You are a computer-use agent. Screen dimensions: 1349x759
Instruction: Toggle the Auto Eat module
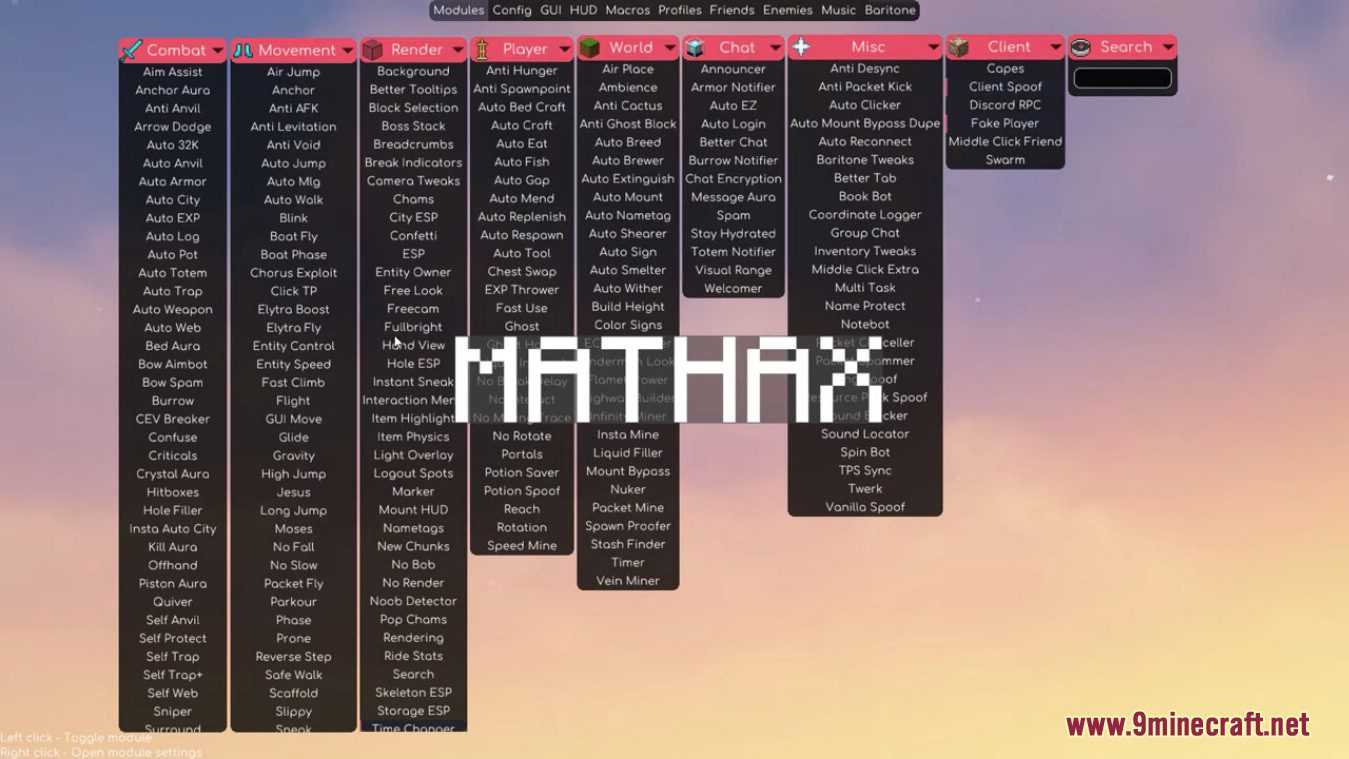pyautogui.click(x=522, y=144)
